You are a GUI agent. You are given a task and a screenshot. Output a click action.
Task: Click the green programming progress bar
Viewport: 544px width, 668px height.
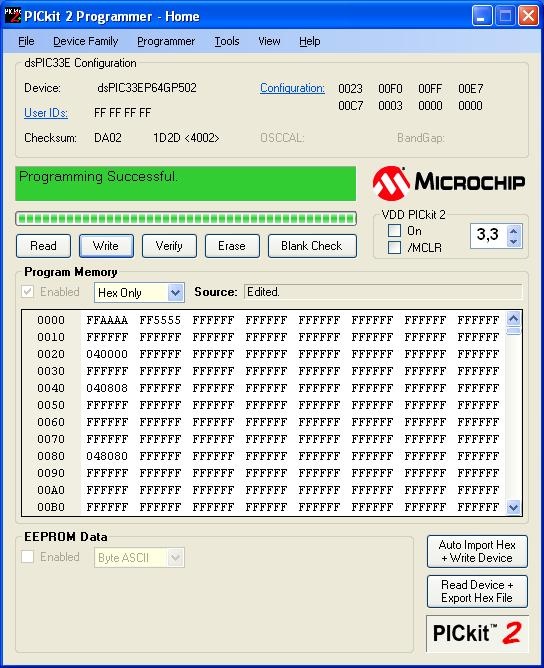click(x=186, y=219)
